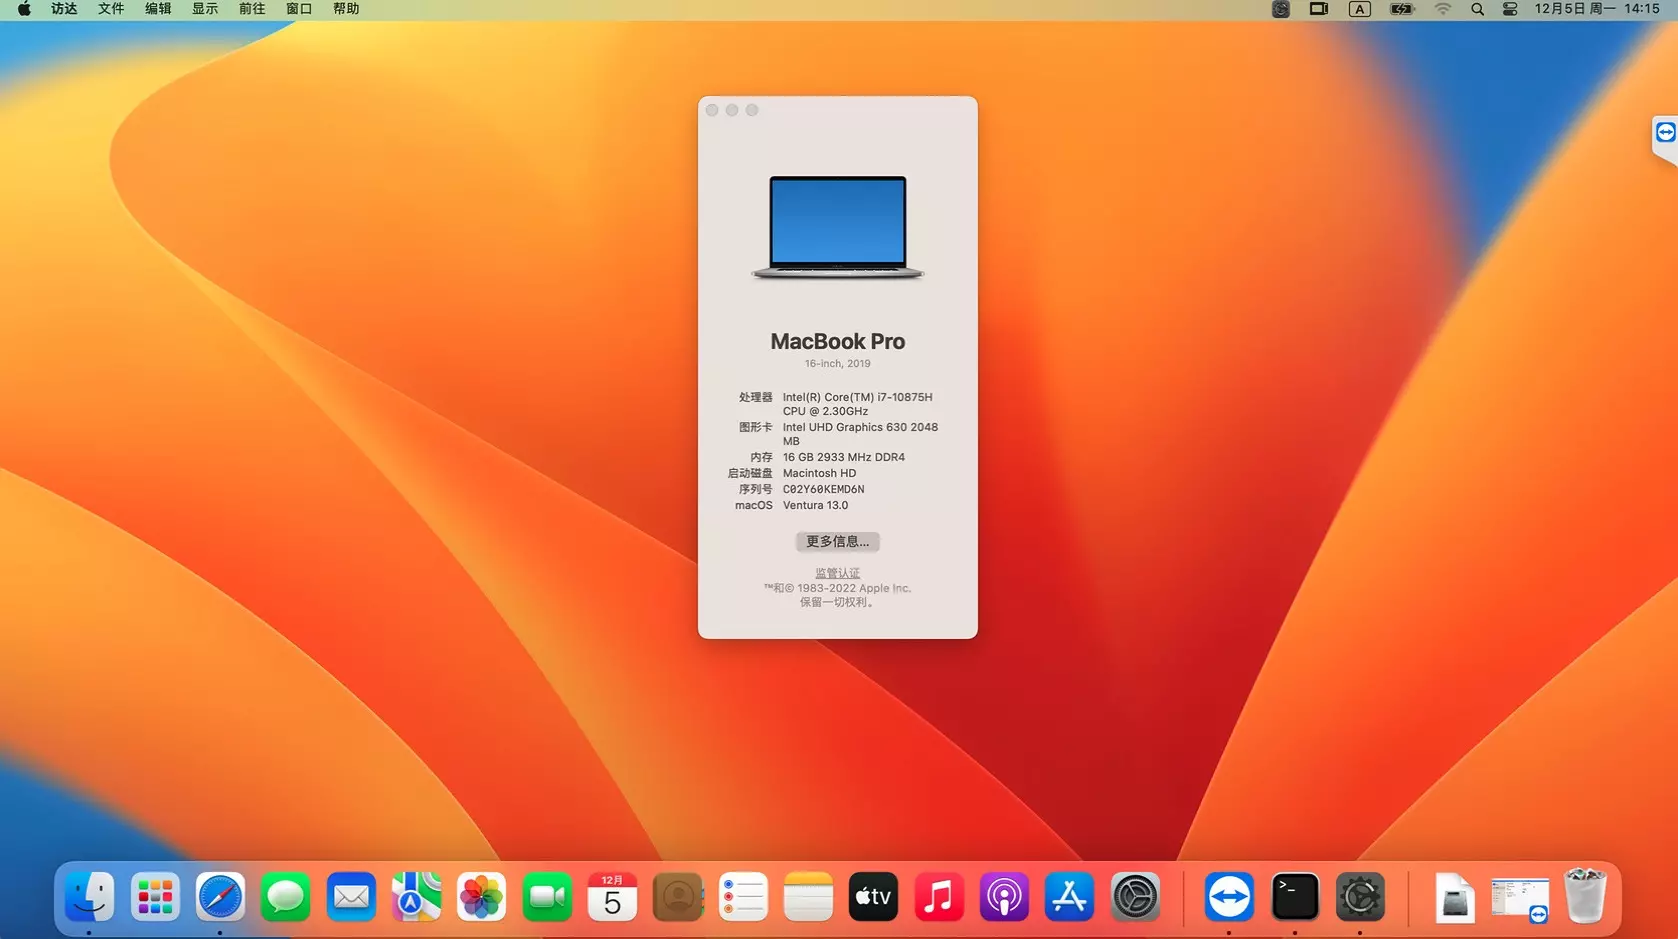Screen dimensions: 1678x939
Task: Open the 文件 menu
Action: click(x=111, y=9)
